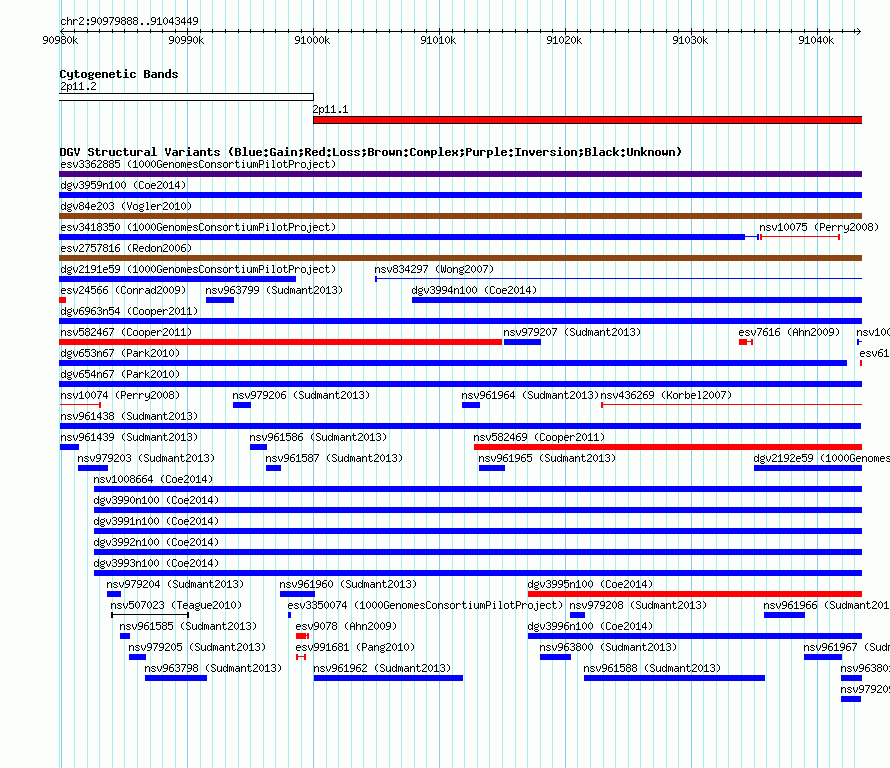Click the 91000k ruler tick label
This screenshot has width=890, height=768.
click(312, 40)
